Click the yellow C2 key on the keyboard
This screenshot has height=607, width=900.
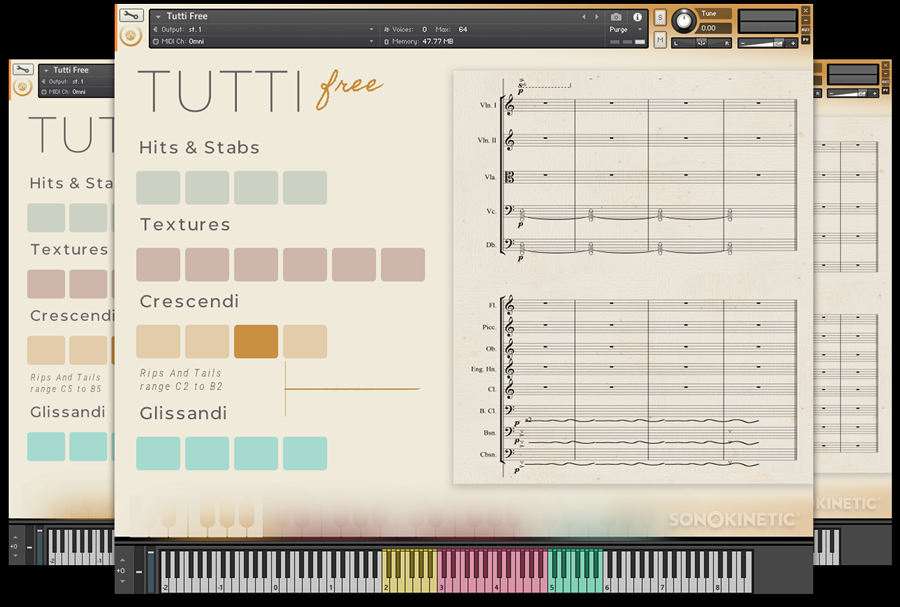pyautogui.click(x=387, y=583)
